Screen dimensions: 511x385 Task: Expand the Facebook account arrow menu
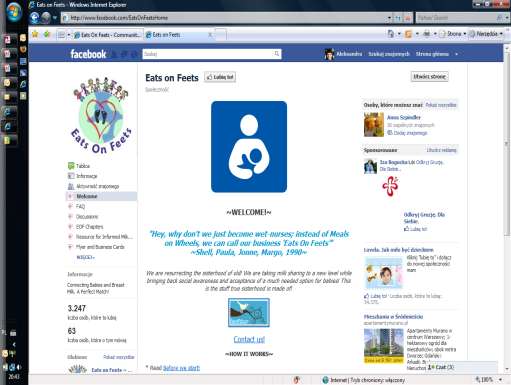[456, 54]
